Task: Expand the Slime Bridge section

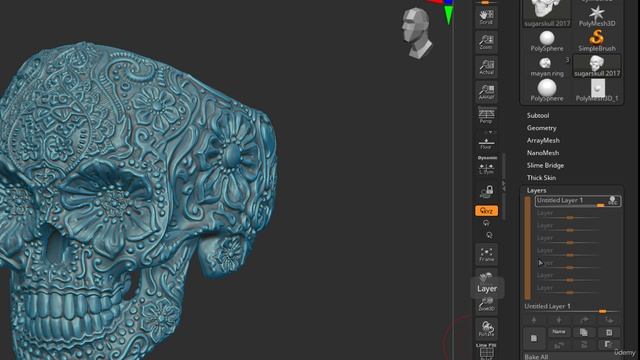Action: (545, 165)
